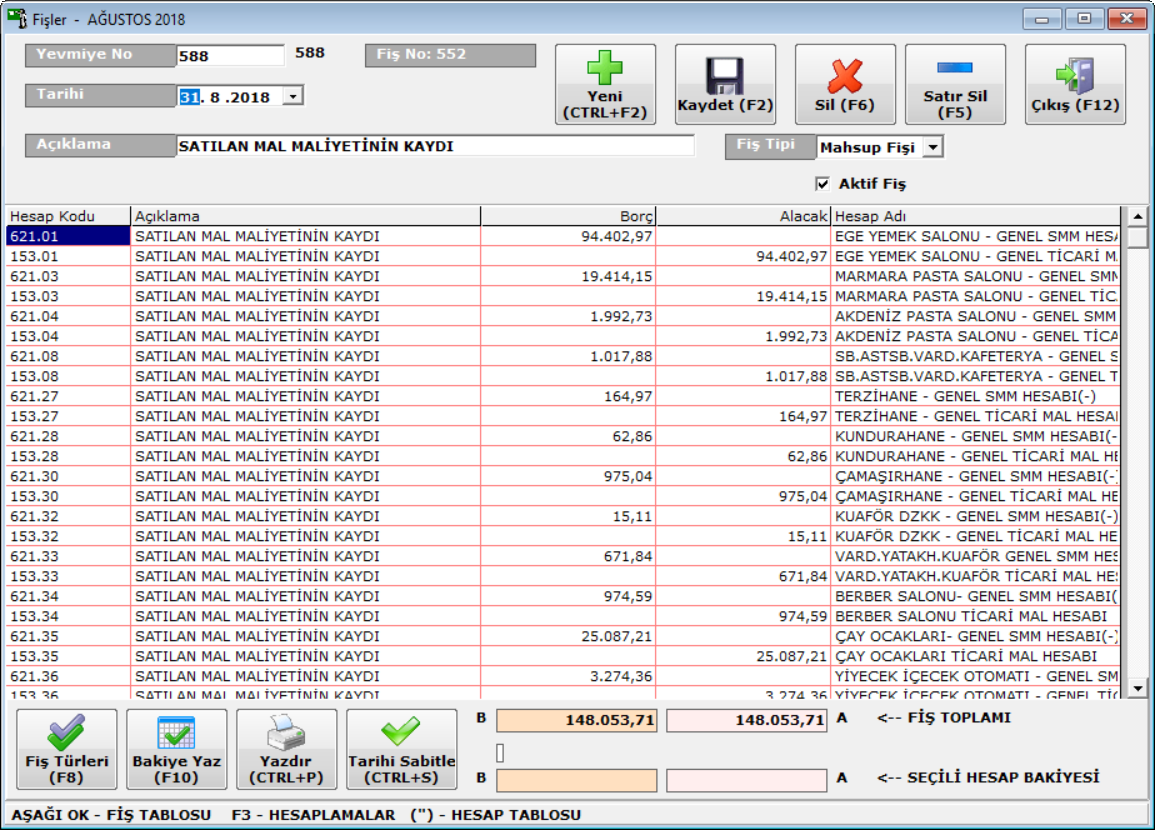Screen dimensions: 1155x830
Task: Toggle the Aktif Fiş checkbox
Action: point(823,184)
